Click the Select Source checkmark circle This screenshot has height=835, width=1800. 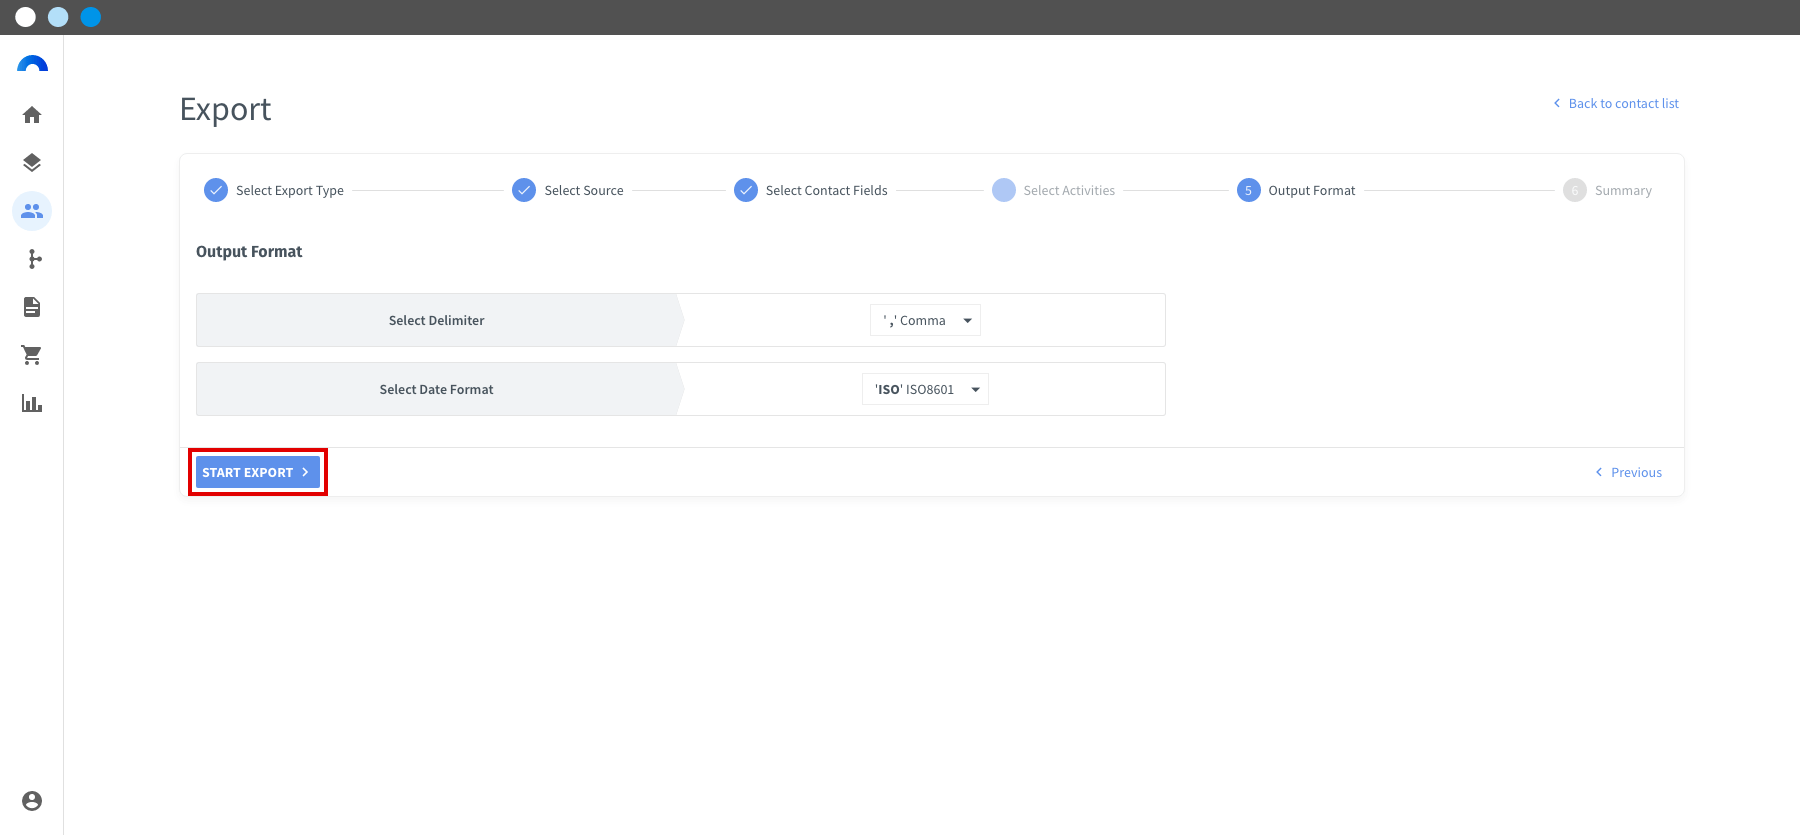(x=524, y=190)
